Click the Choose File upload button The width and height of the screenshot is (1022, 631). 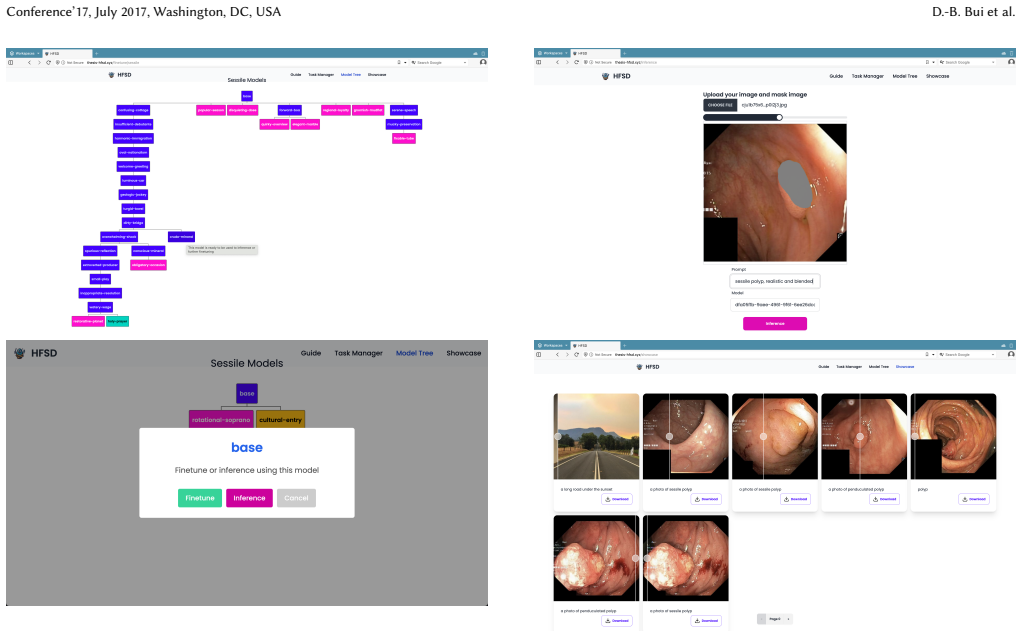click(720, 105)
